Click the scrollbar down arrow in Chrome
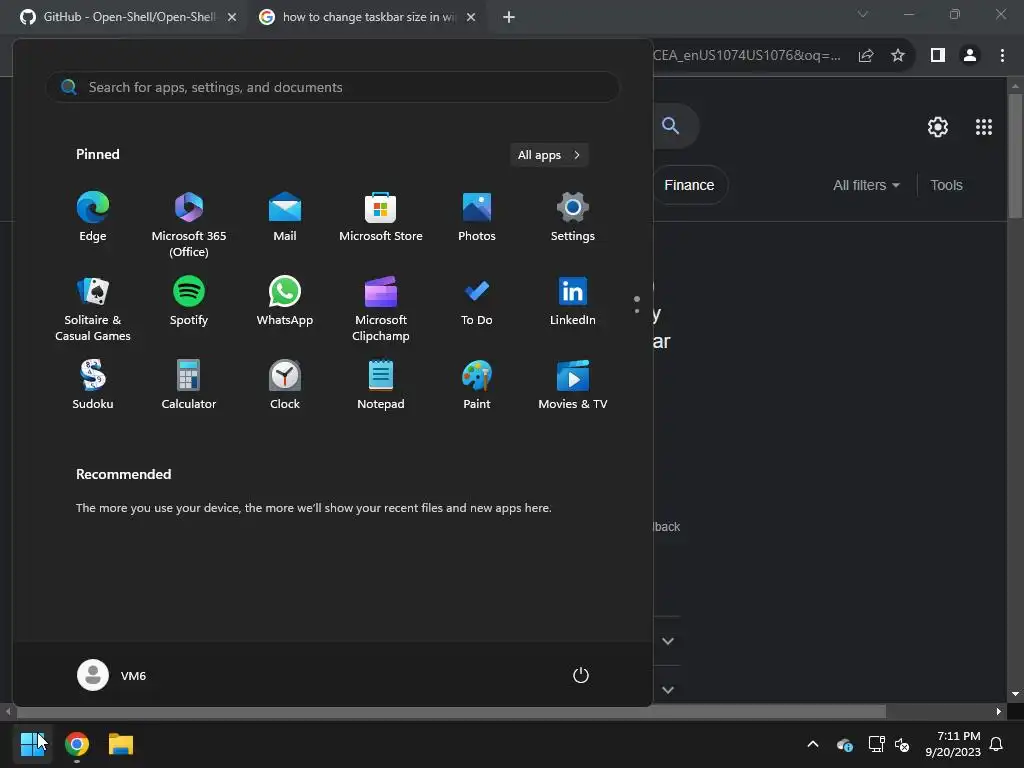Screen dimensions: 1024x768 (x=1015, y=694)
